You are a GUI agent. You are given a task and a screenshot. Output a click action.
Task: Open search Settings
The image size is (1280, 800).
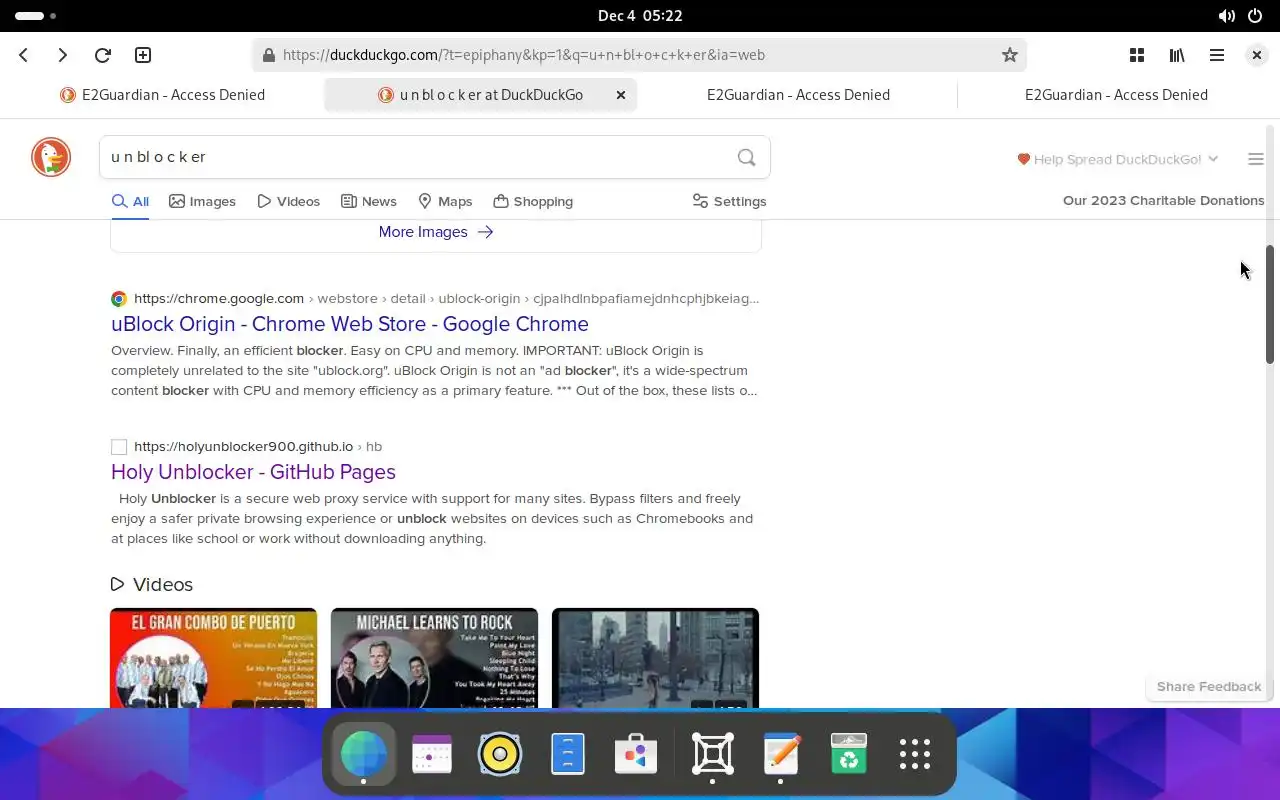tap(729, 201)
